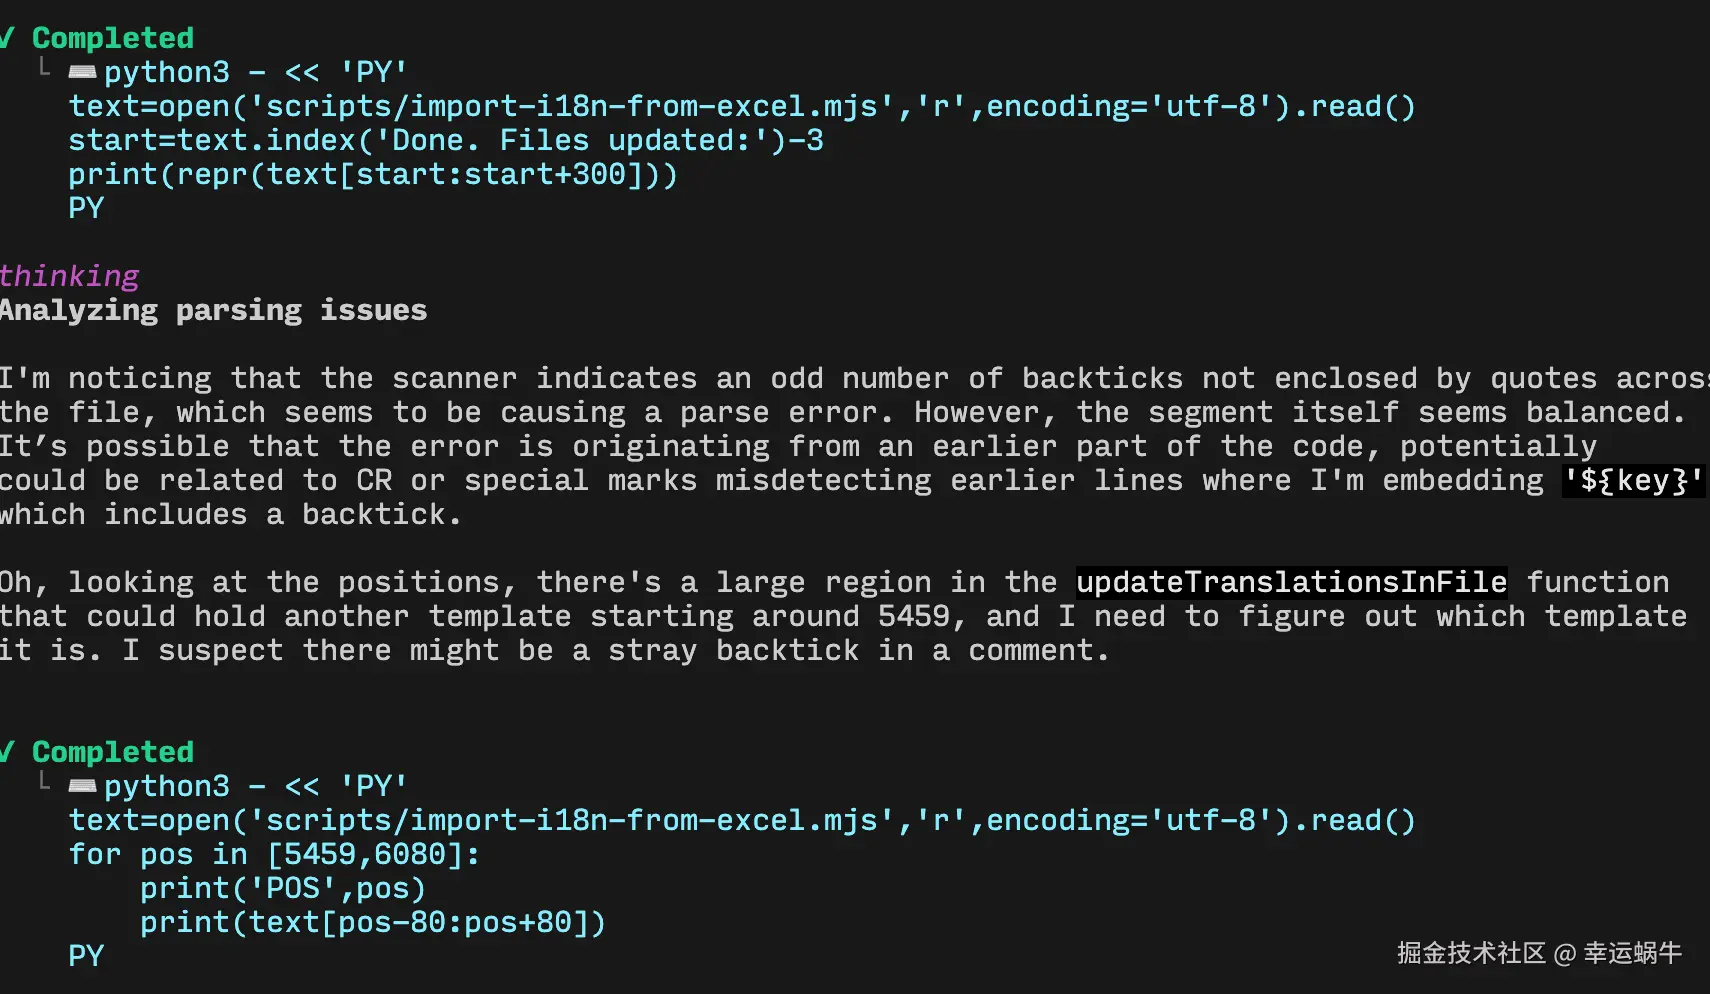The height and width of the screenshot is (994, 1710).
Task: Click the print('POS',pos) line
Action: pyautogui.click(x=283, y=888)
